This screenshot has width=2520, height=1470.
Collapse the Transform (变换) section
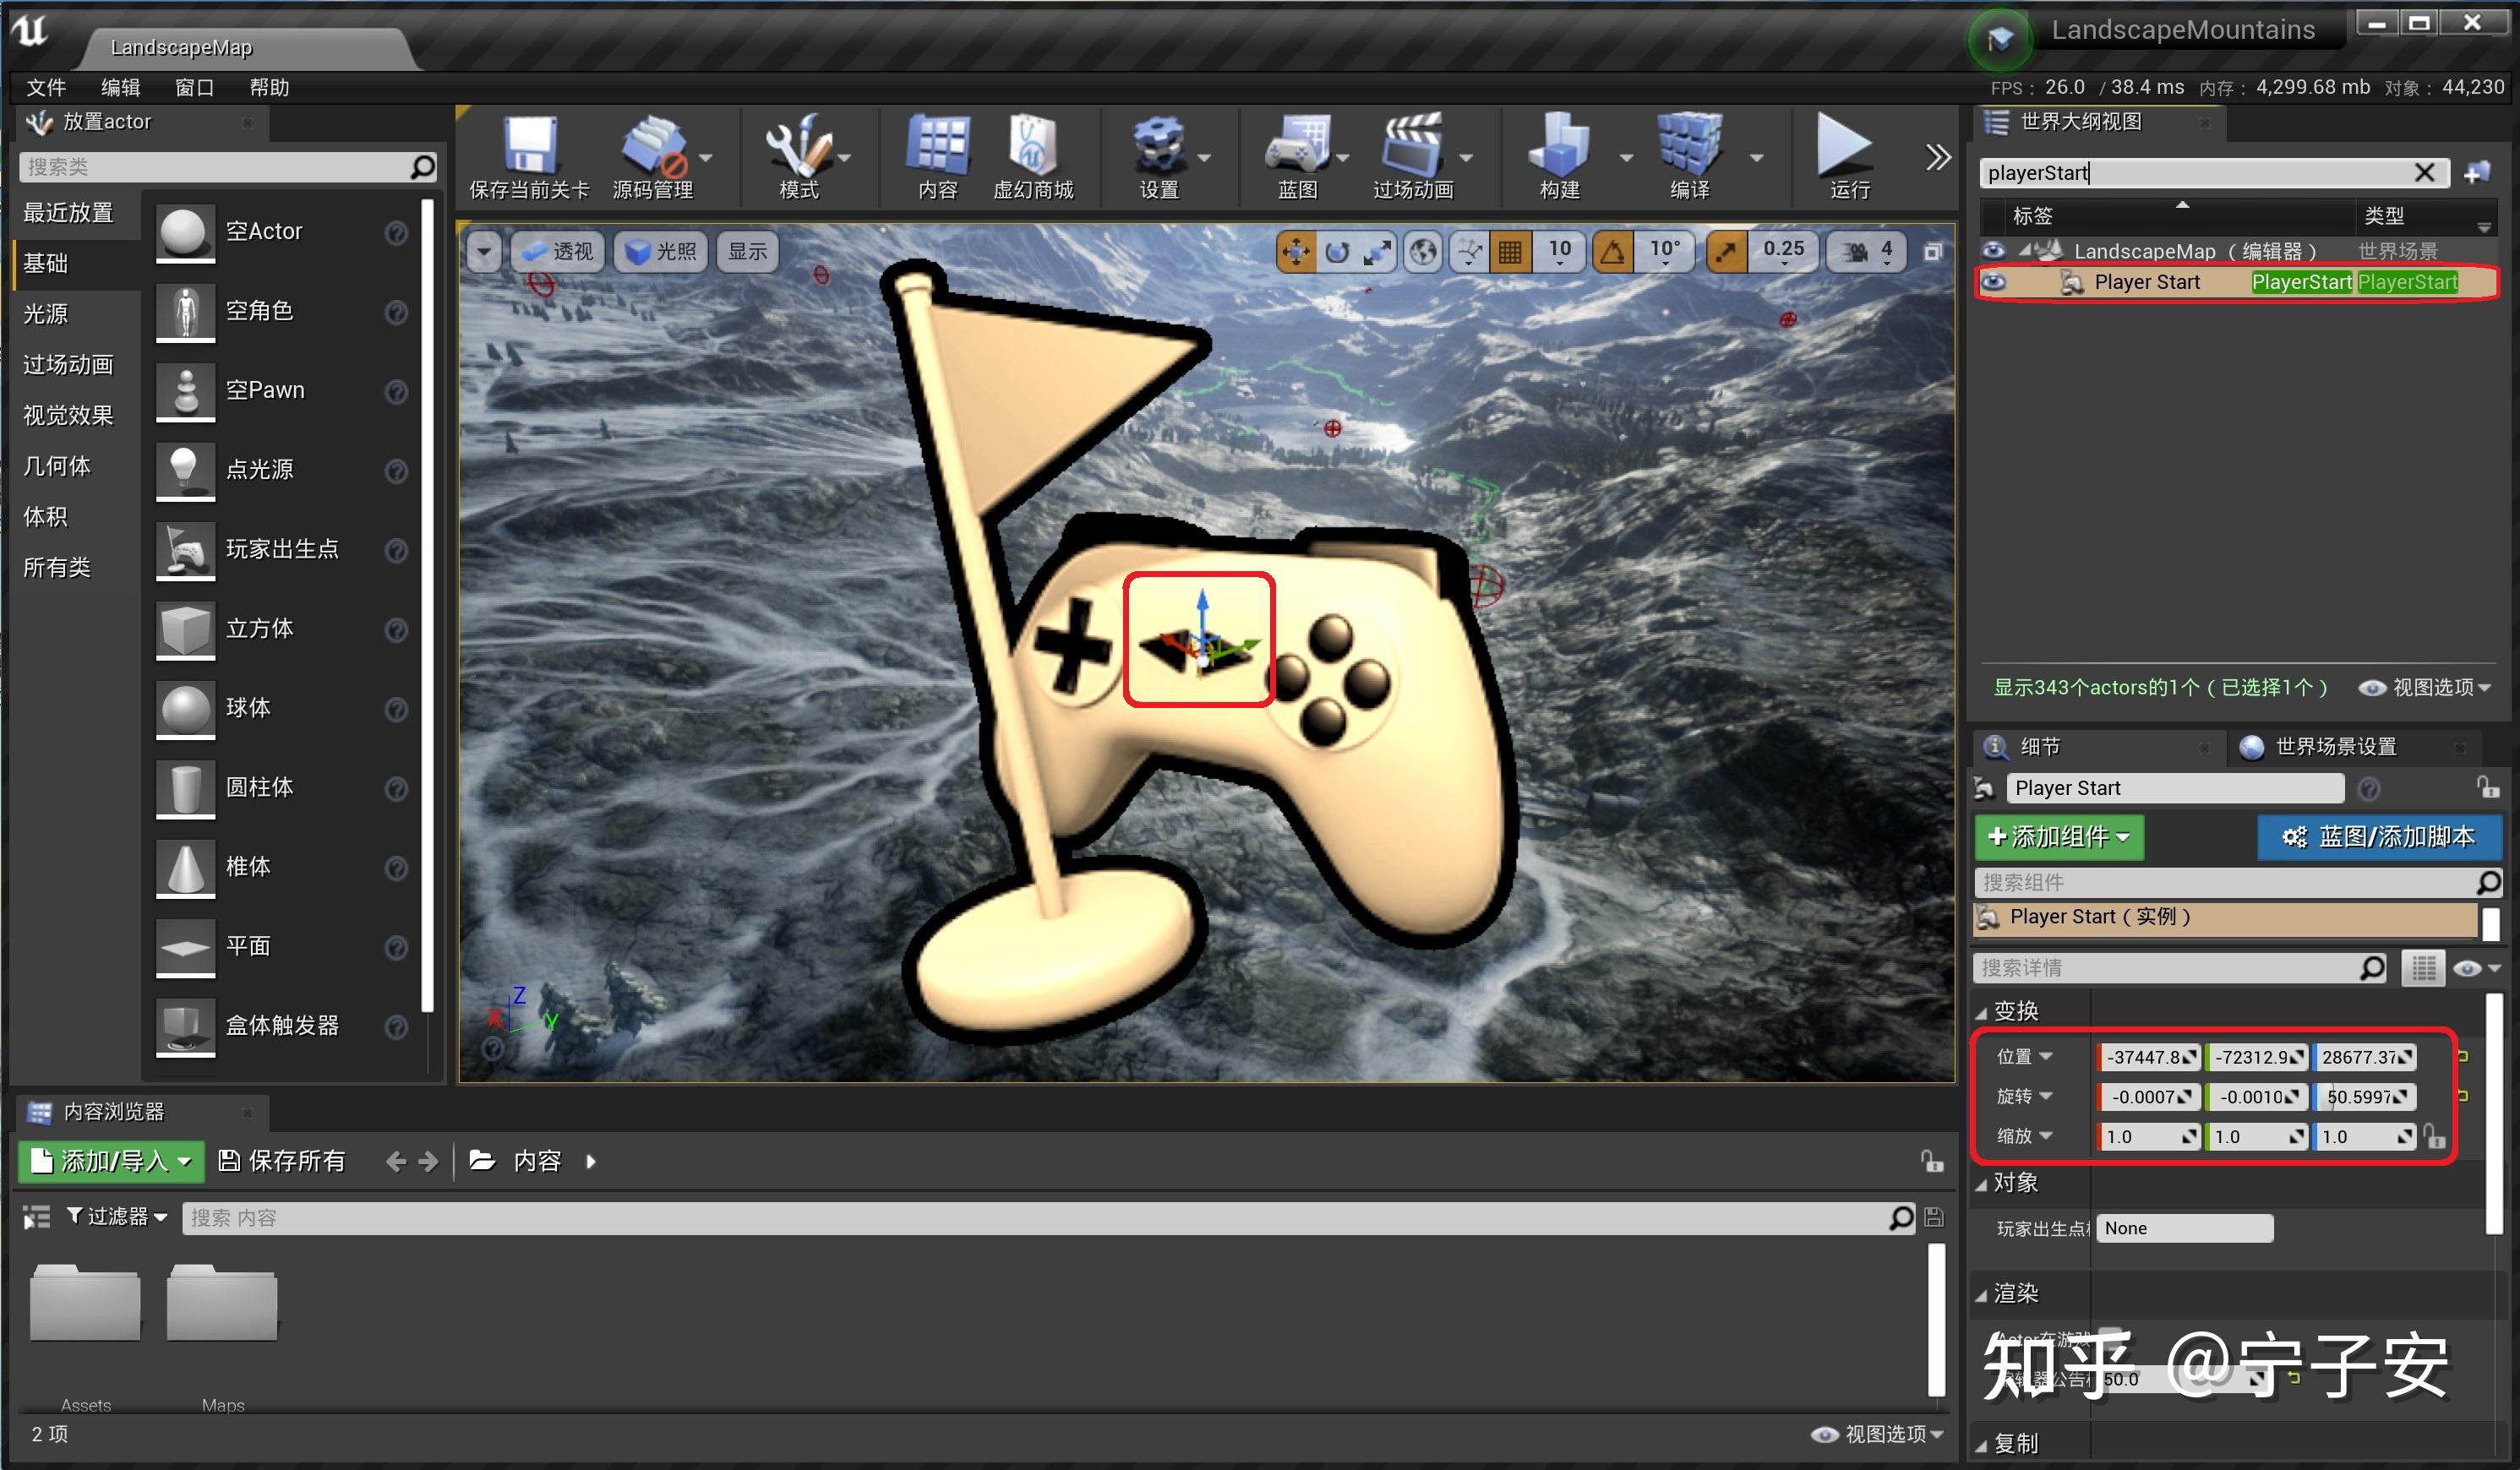tap(1981, 1013)
